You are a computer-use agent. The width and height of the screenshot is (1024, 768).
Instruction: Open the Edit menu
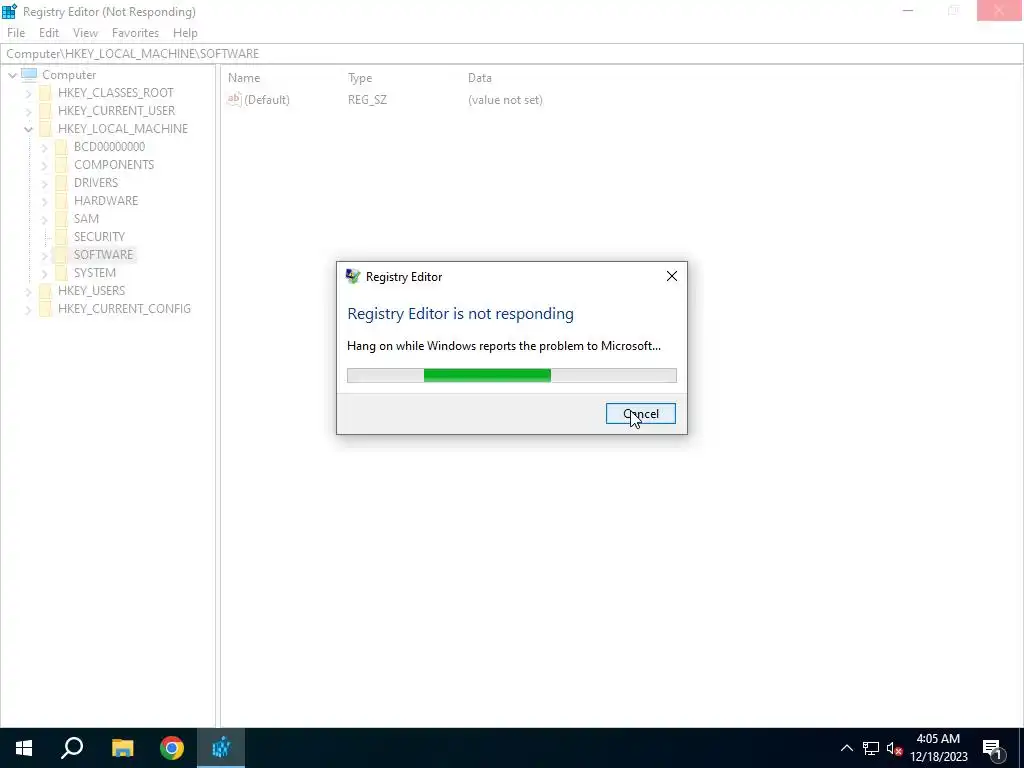(49, 33)
